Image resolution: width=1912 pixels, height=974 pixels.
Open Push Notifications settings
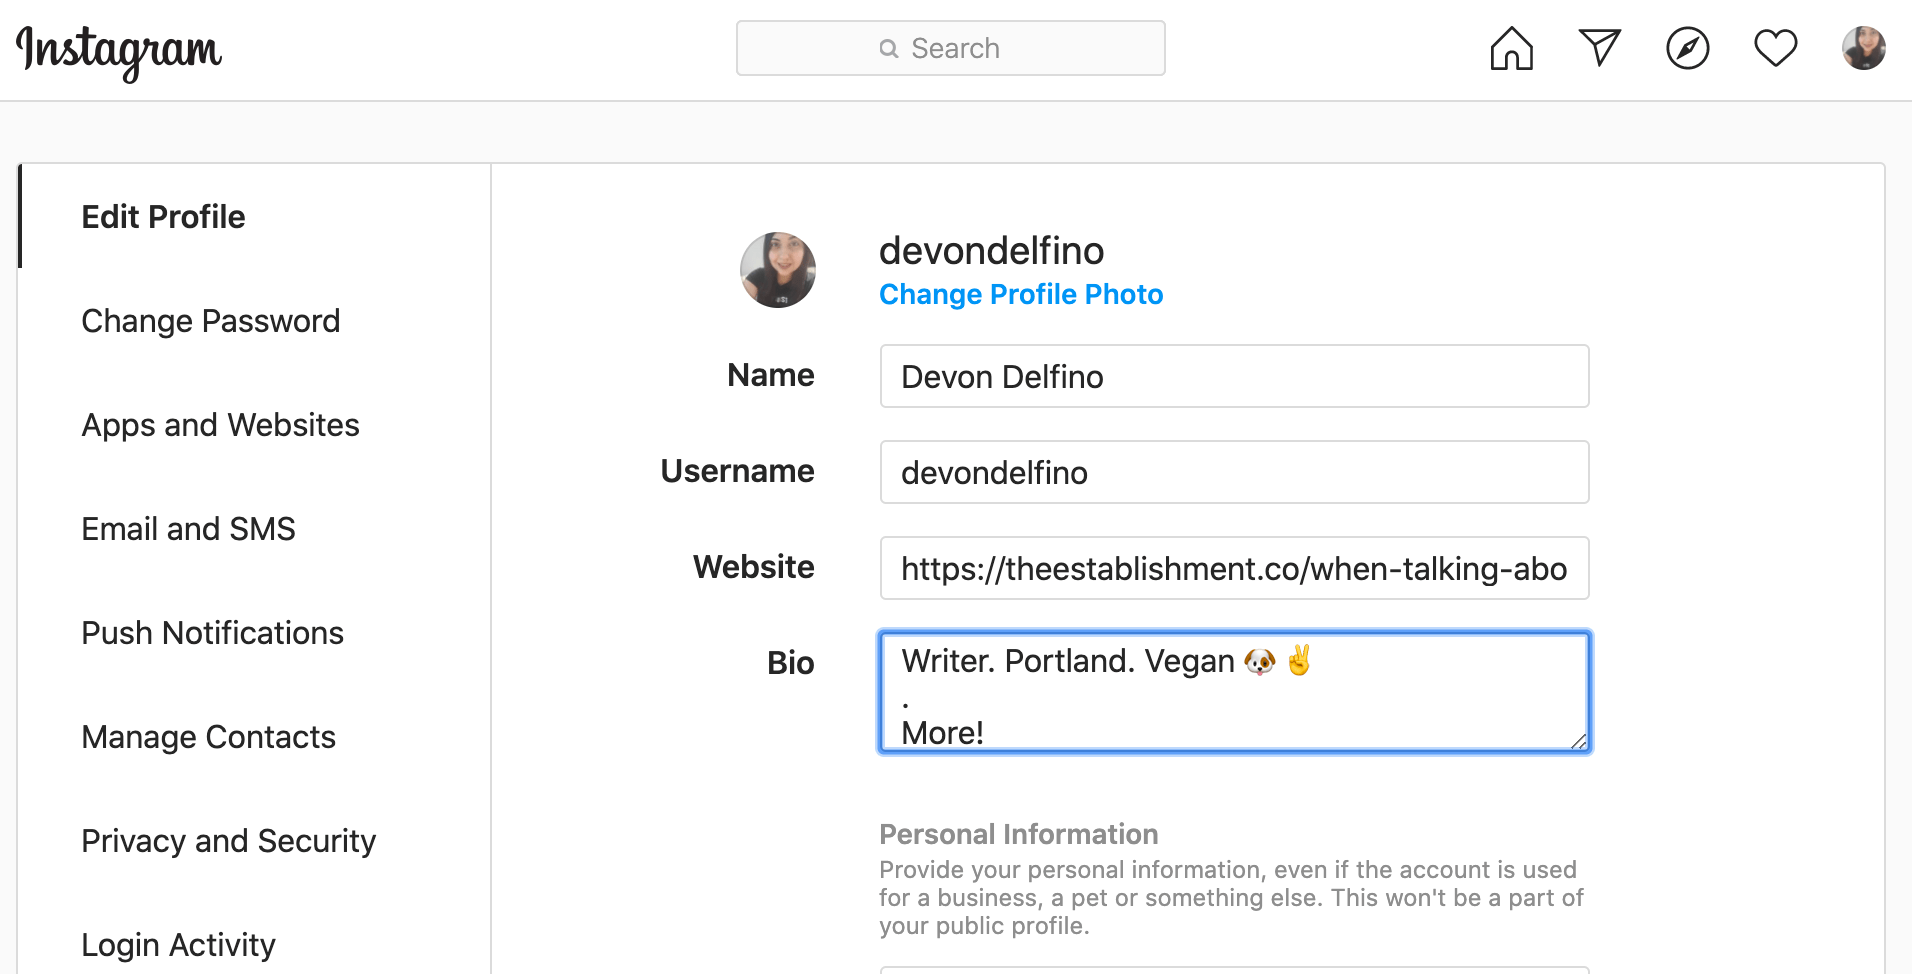click(x=212, y=633)
